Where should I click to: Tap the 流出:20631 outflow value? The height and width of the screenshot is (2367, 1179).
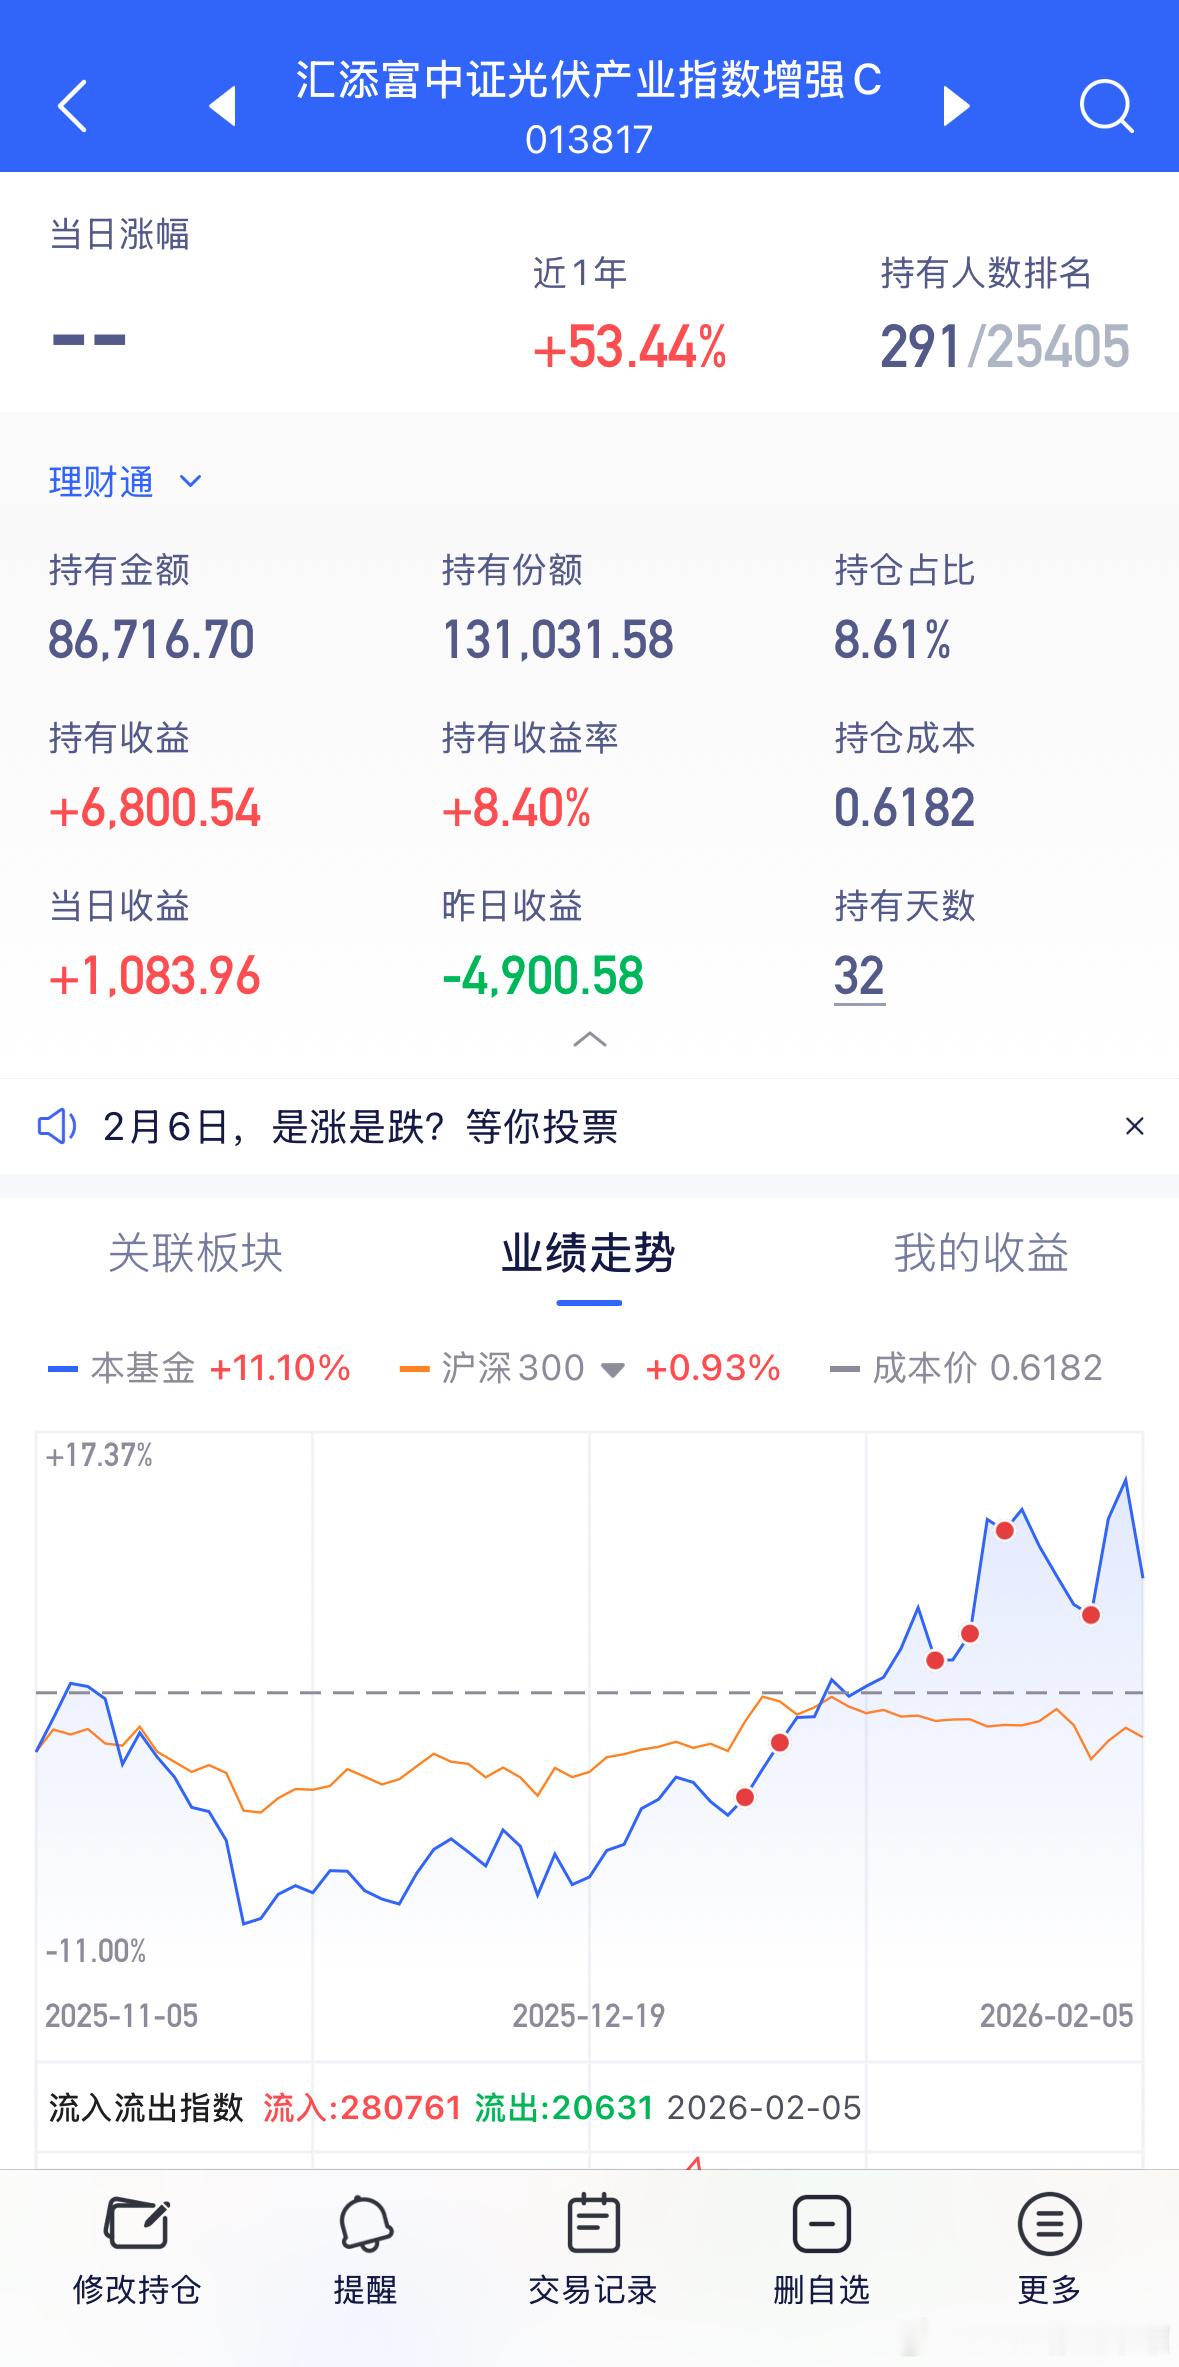click(x=564, y=2108)
